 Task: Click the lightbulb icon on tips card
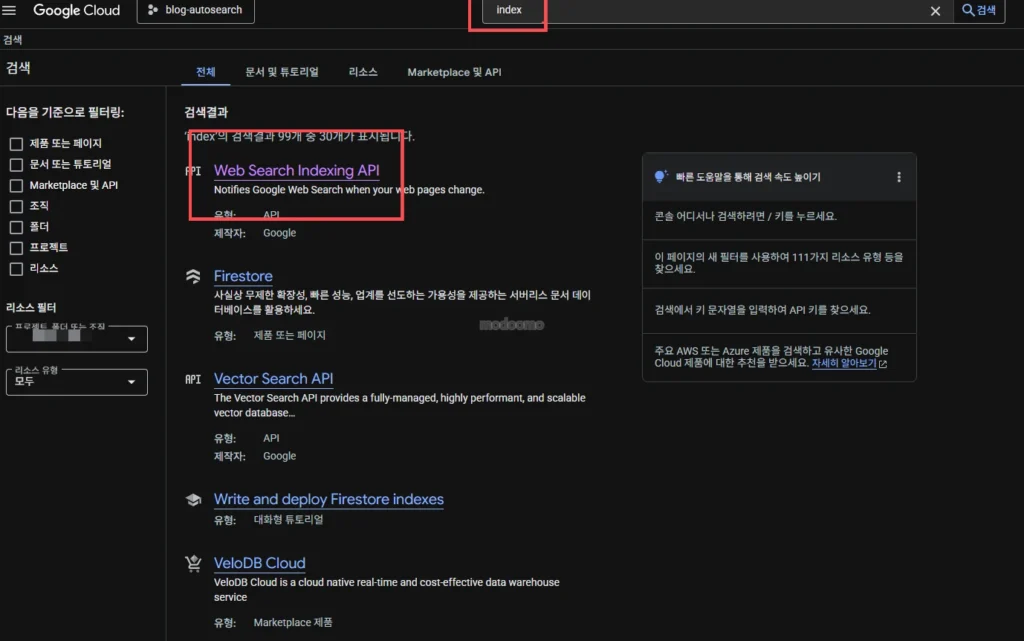point(660,177)
